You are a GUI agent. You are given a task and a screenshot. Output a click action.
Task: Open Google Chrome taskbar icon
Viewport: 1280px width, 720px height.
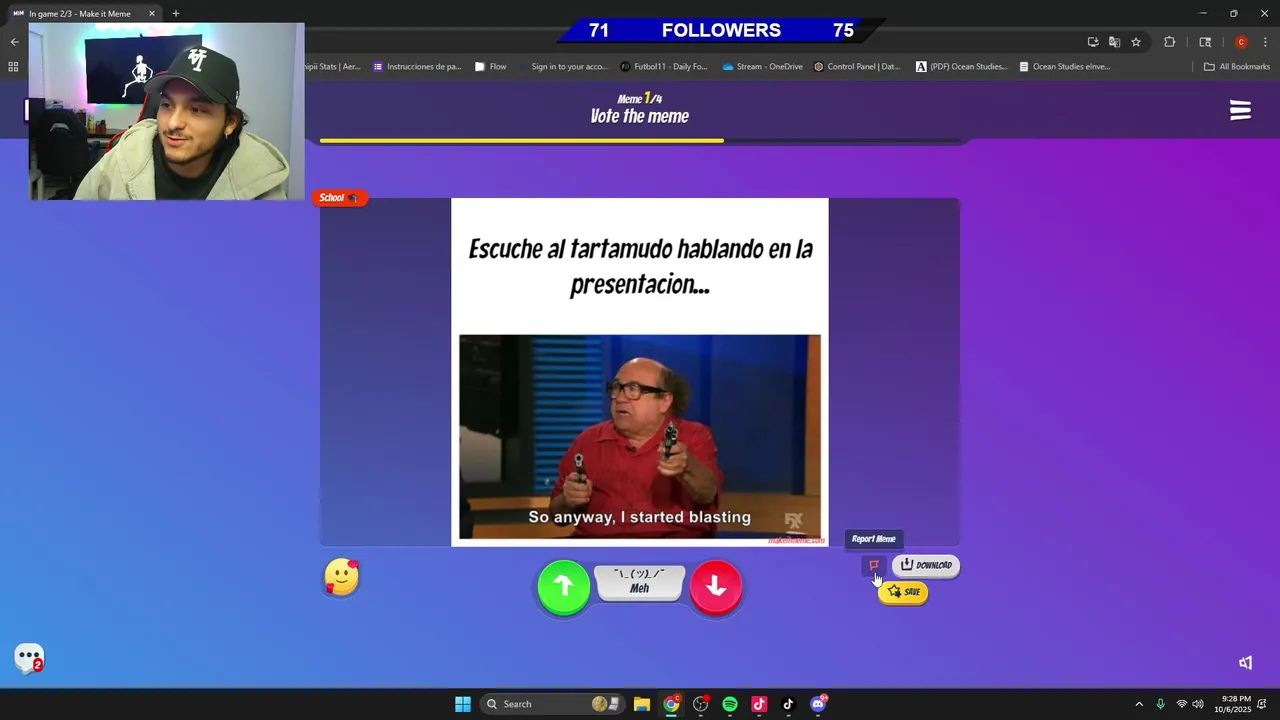pos(671,704)
